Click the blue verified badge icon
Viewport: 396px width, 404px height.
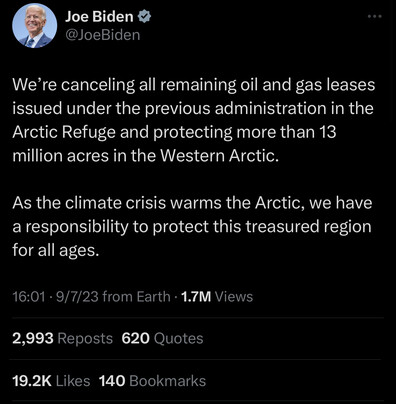(x=144, y=16)
